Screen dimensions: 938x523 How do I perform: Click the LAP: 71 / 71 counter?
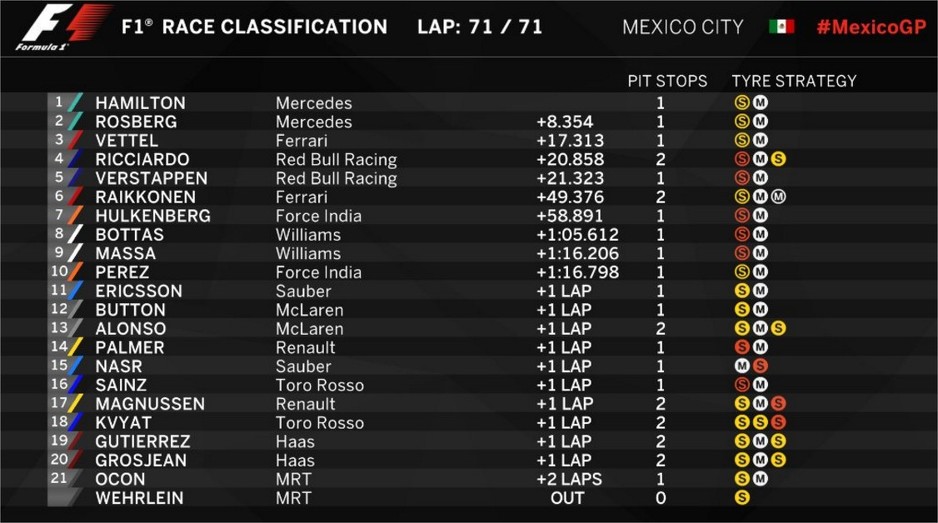480,27
